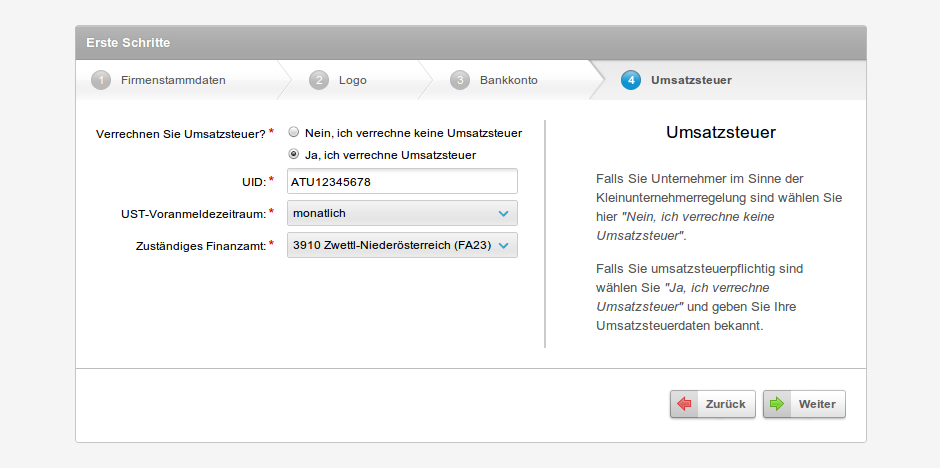Click the step 2 number circle
This screenshot has width=940, height=468.
coord(319,80)
